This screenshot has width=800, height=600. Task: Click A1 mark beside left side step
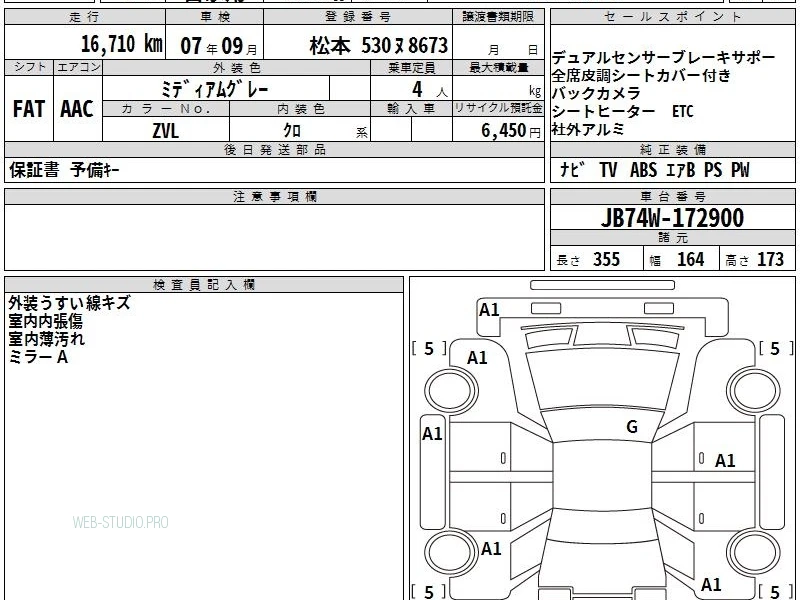432,434
